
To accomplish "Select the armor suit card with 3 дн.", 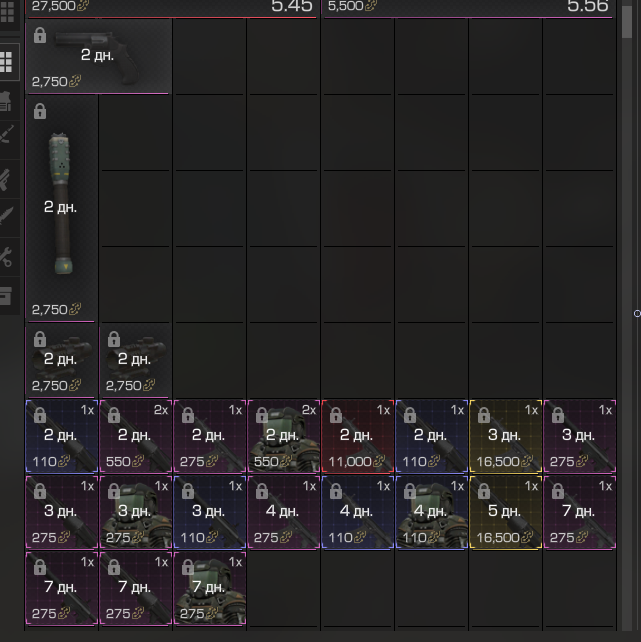I will (x=135, y=512).
